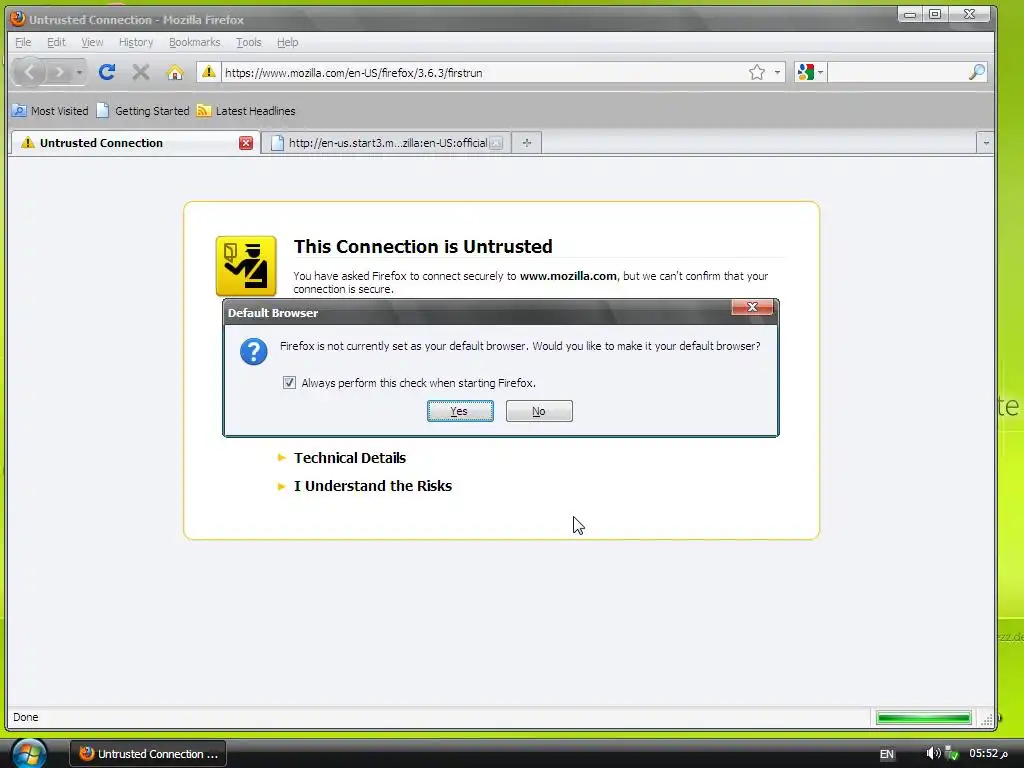Click the 05:52 system clock
Image resolution: width=1024 pixels, height=768 pixels.
(988, 753)
